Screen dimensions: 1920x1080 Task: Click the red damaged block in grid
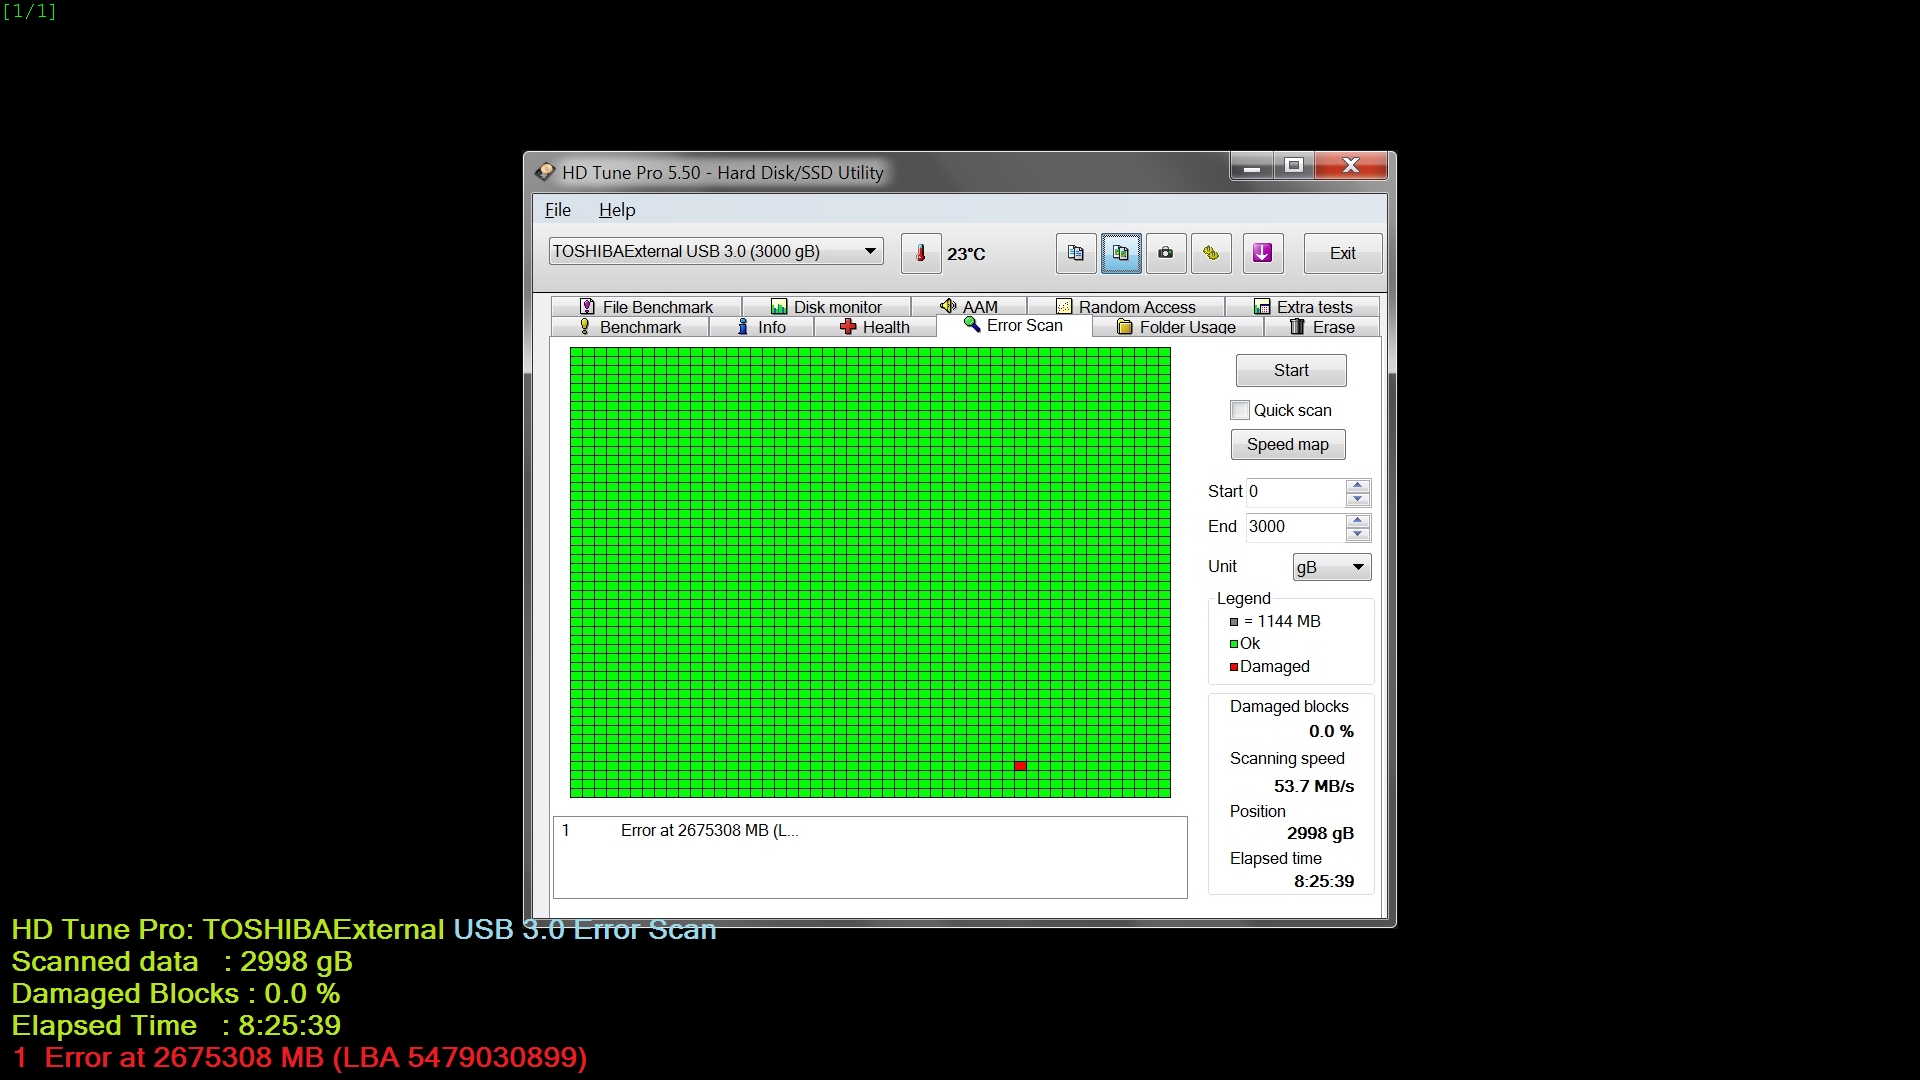coord(1020,766)
